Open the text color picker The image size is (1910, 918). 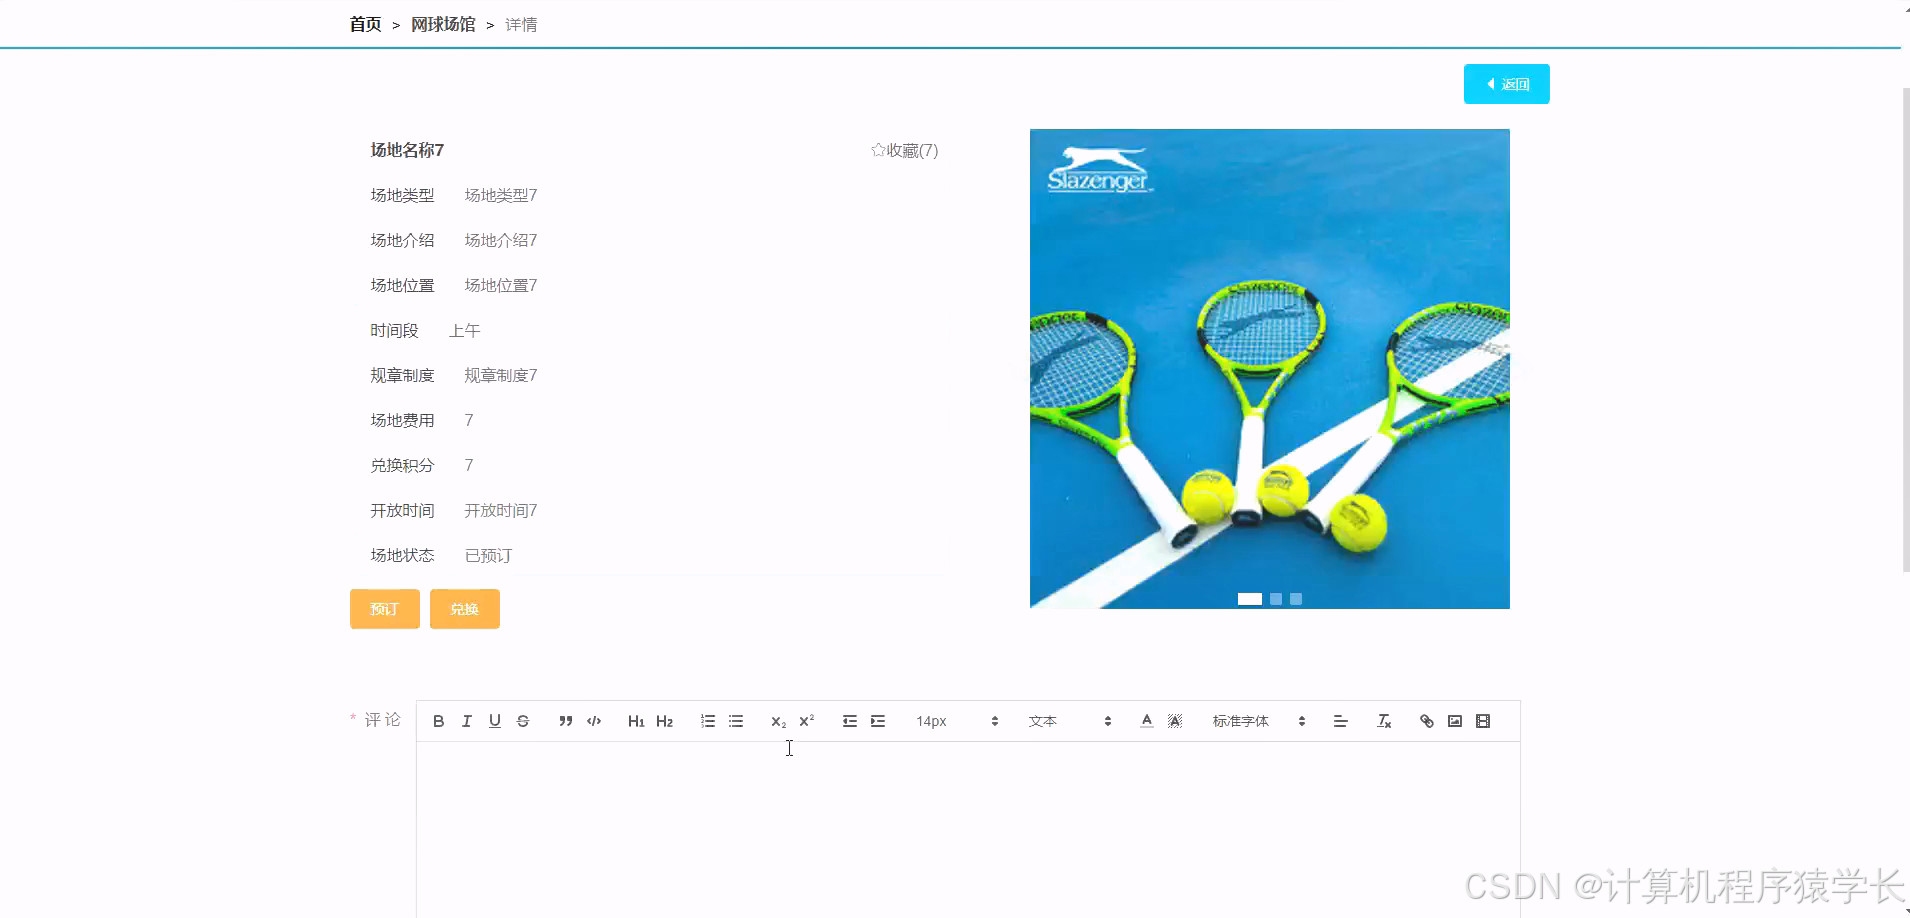click(1147, 721)
